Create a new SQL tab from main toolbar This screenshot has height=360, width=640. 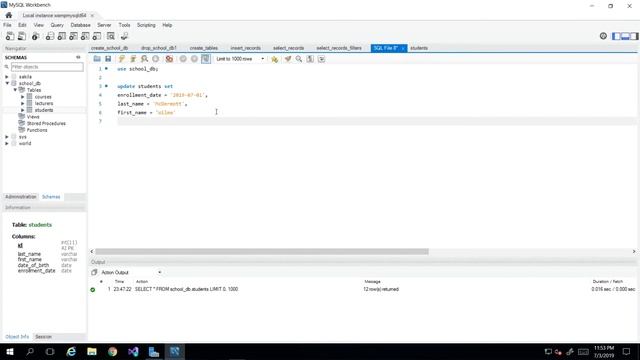click(10, 36)
